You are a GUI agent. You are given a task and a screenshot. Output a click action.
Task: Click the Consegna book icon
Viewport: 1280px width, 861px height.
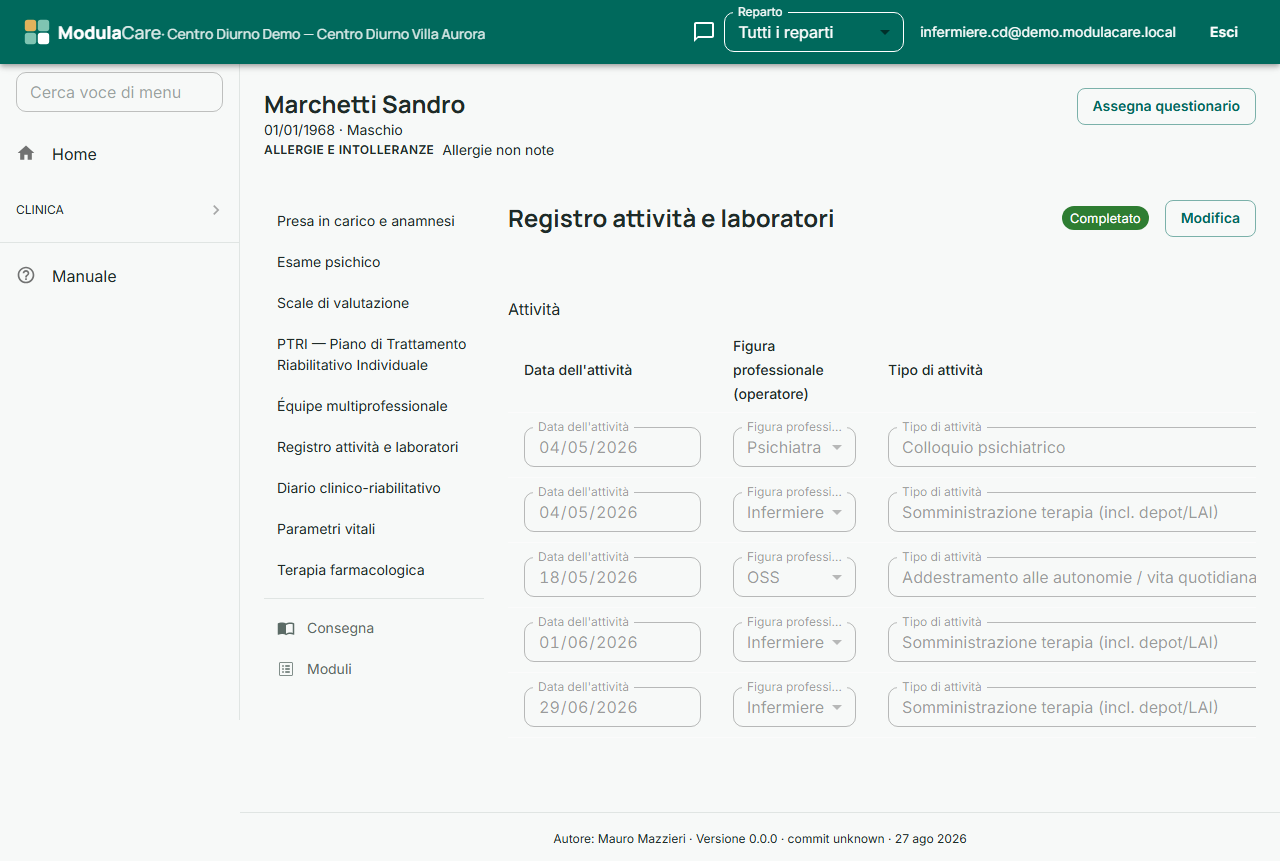coord(286,628)
